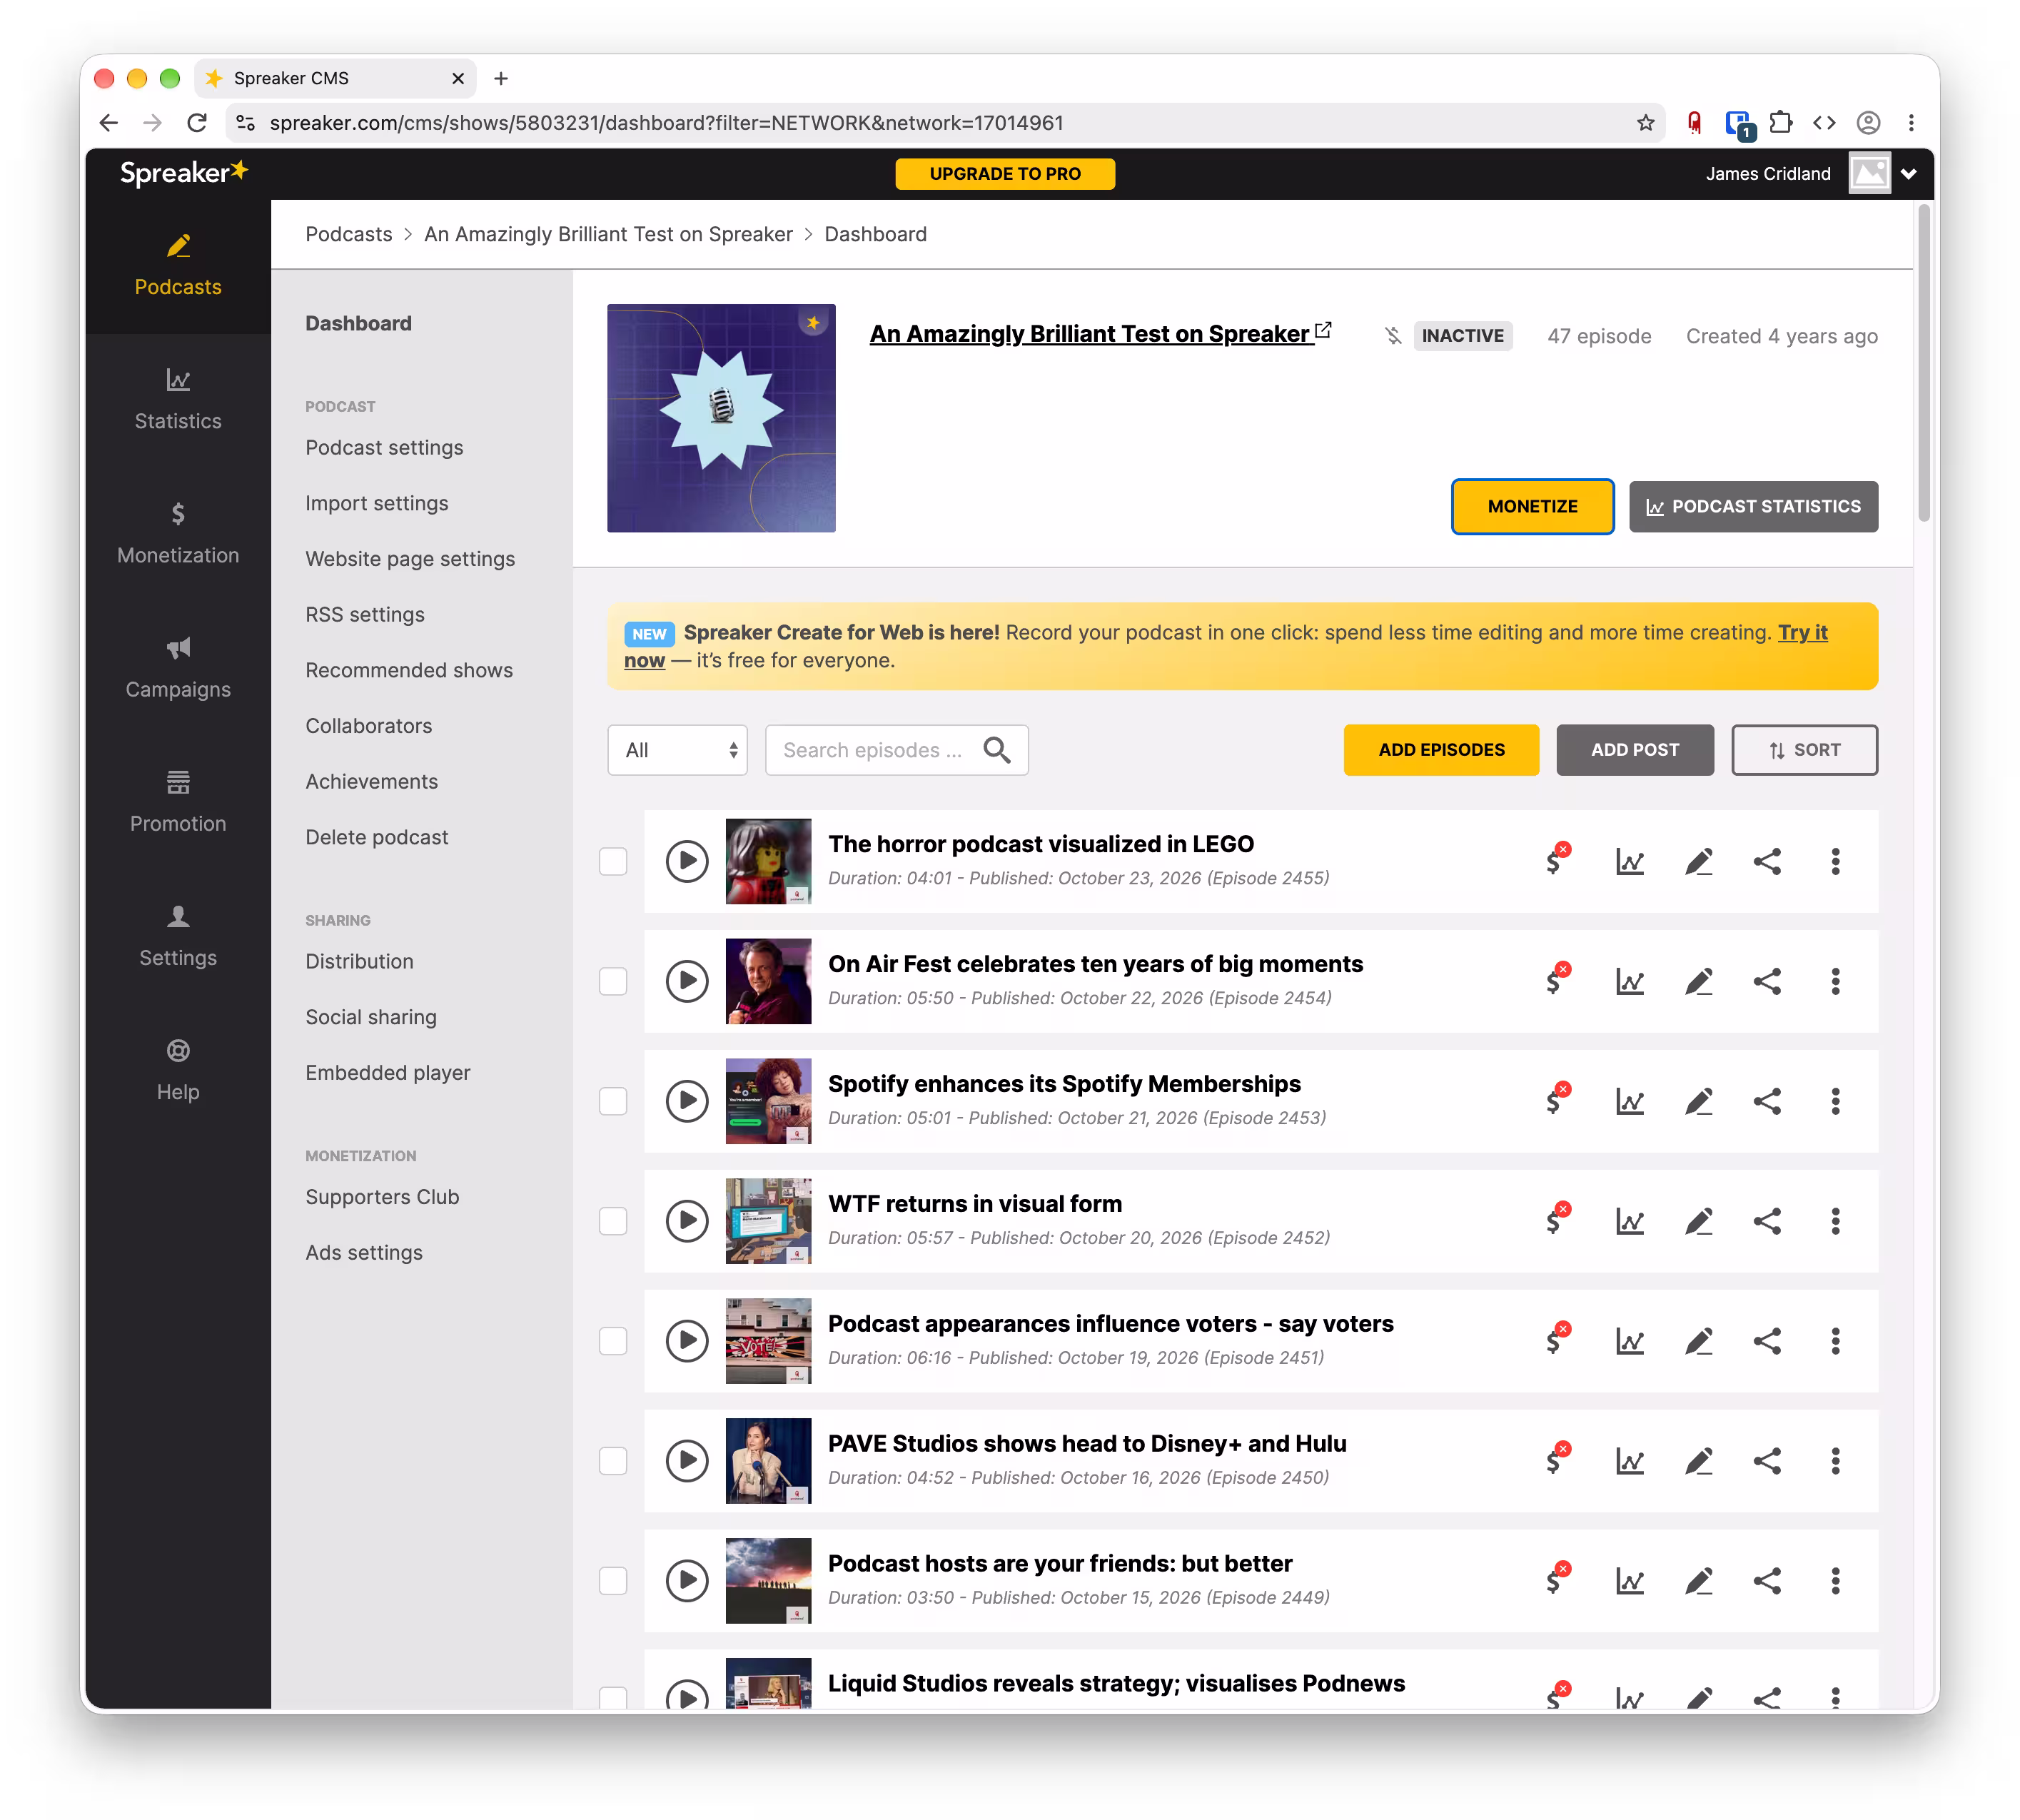
Task: Bookmark this page with star icon
Action: point(1645,122)
